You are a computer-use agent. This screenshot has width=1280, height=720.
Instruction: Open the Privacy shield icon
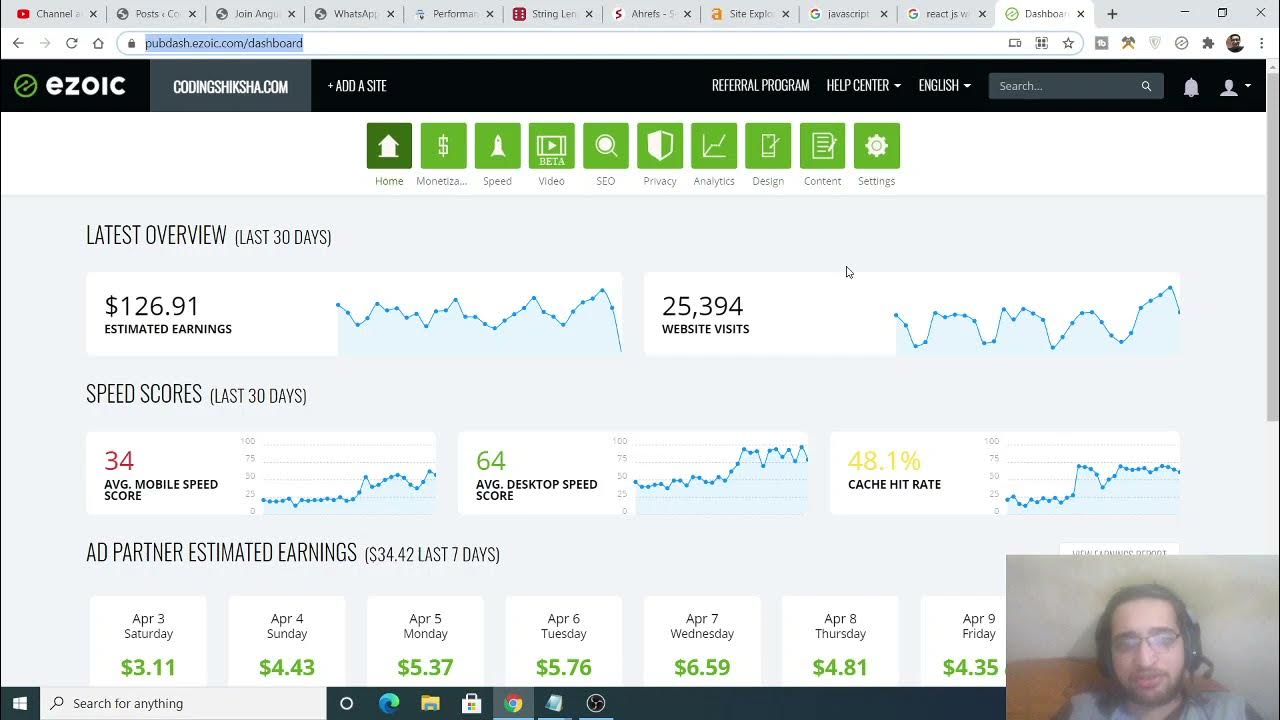coord(660,146)
